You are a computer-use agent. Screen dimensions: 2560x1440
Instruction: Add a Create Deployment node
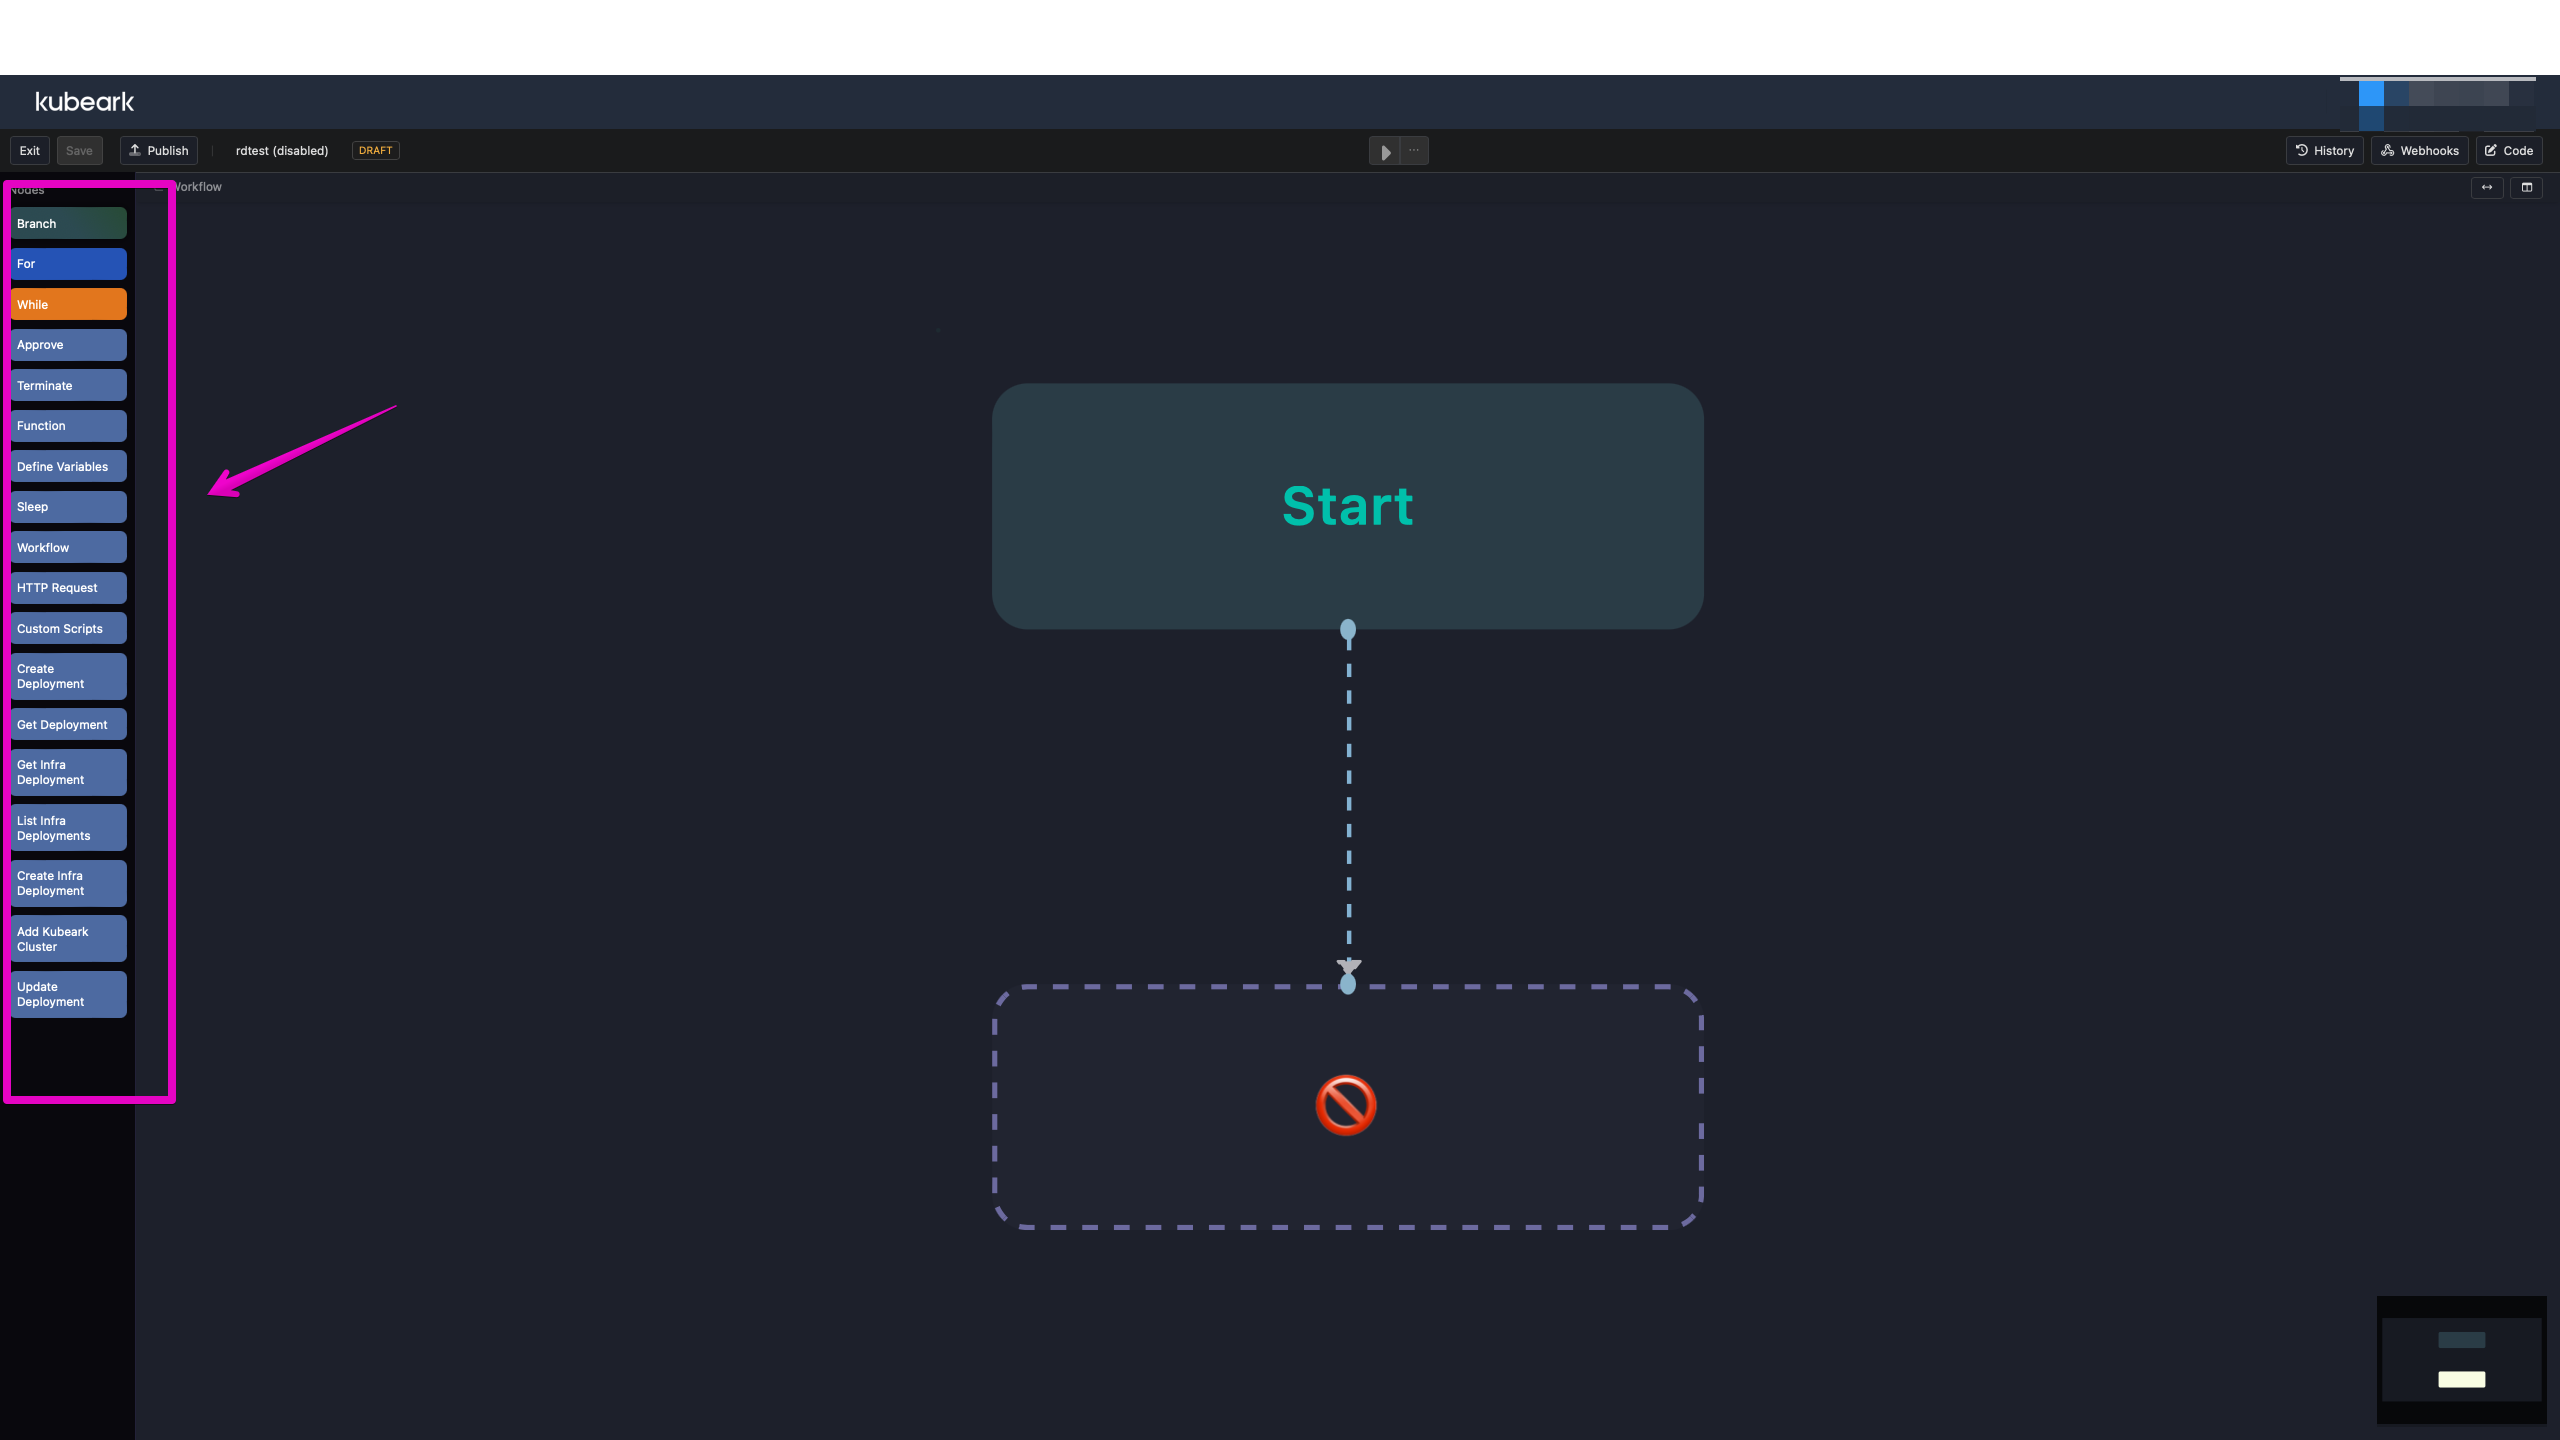67,676
